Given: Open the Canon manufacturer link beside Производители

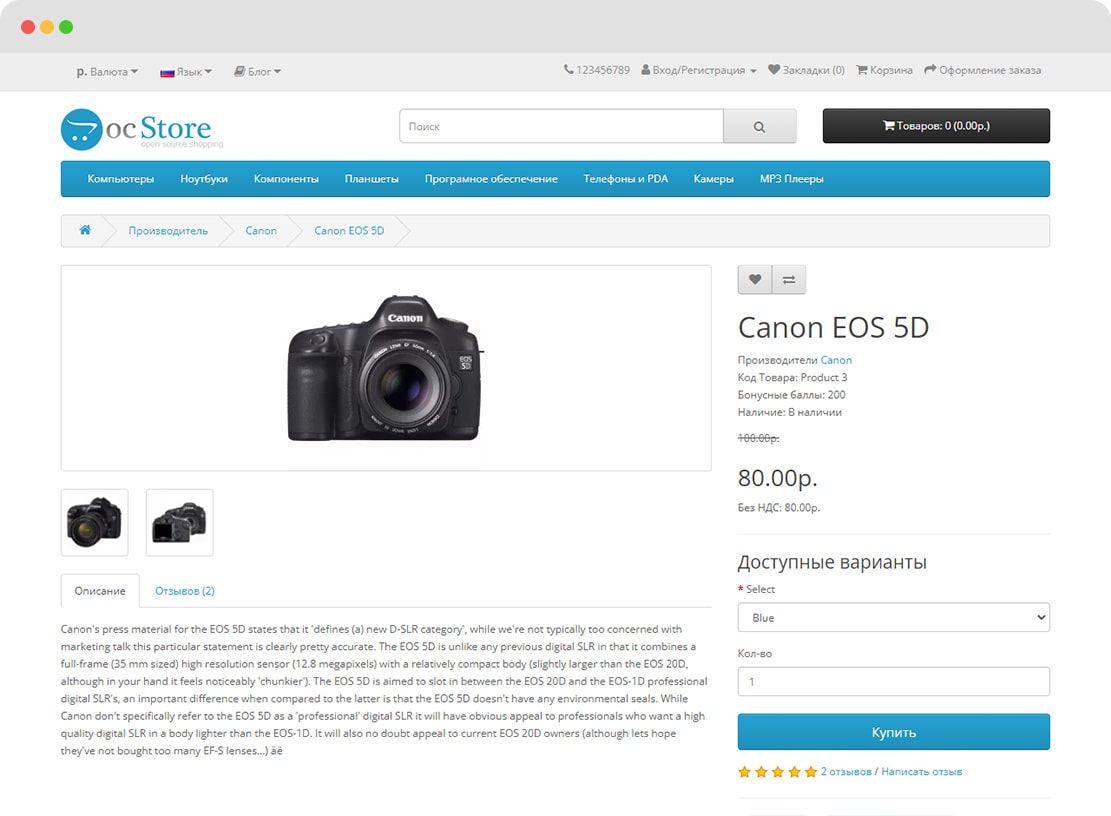Looking at the screenshot, I should click(836, 360).
